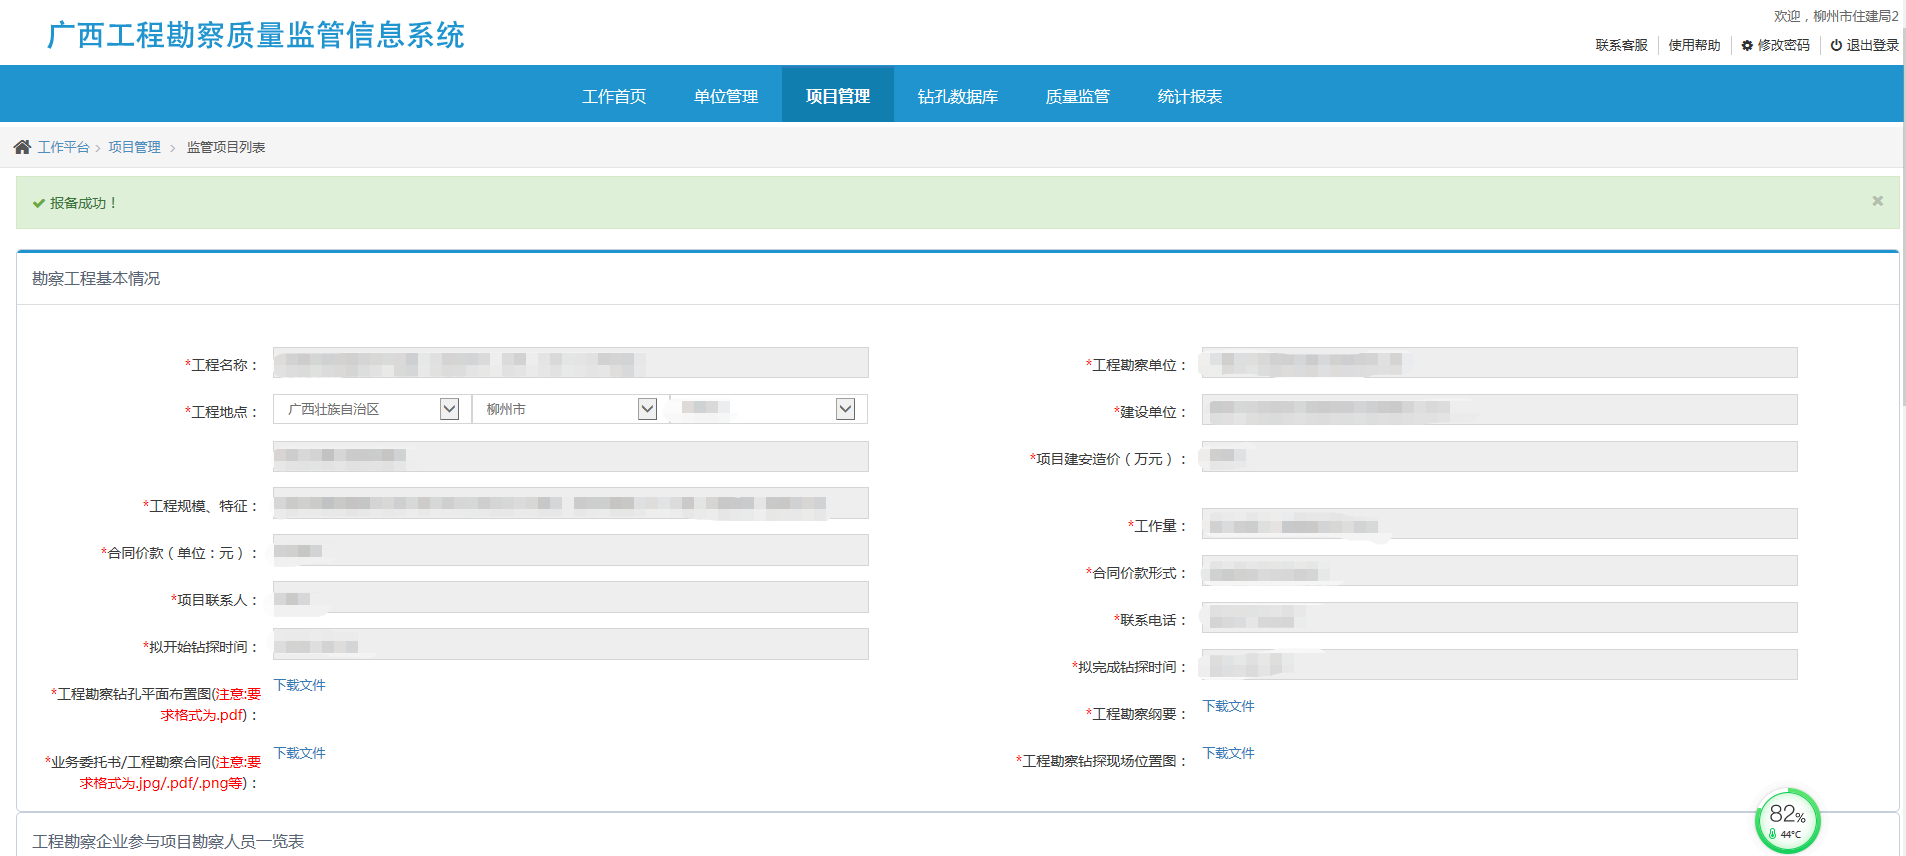The width and height of the screenshot is (1906, 856).
Task: Open the 柳州市 city dropdown
Action: (647, 409)
